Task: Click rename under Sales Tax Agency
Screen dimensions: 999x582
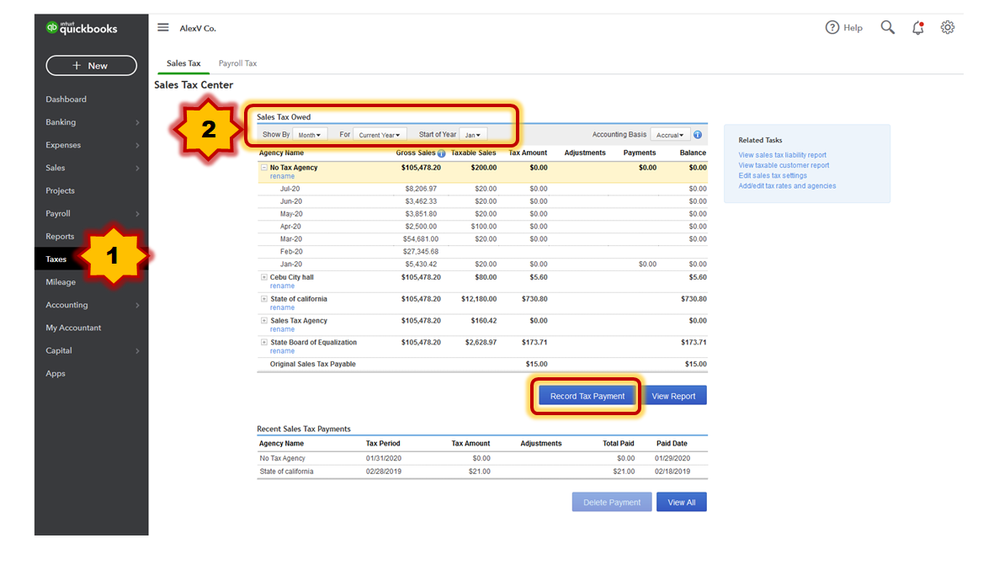Action: (x=282, y=330)
